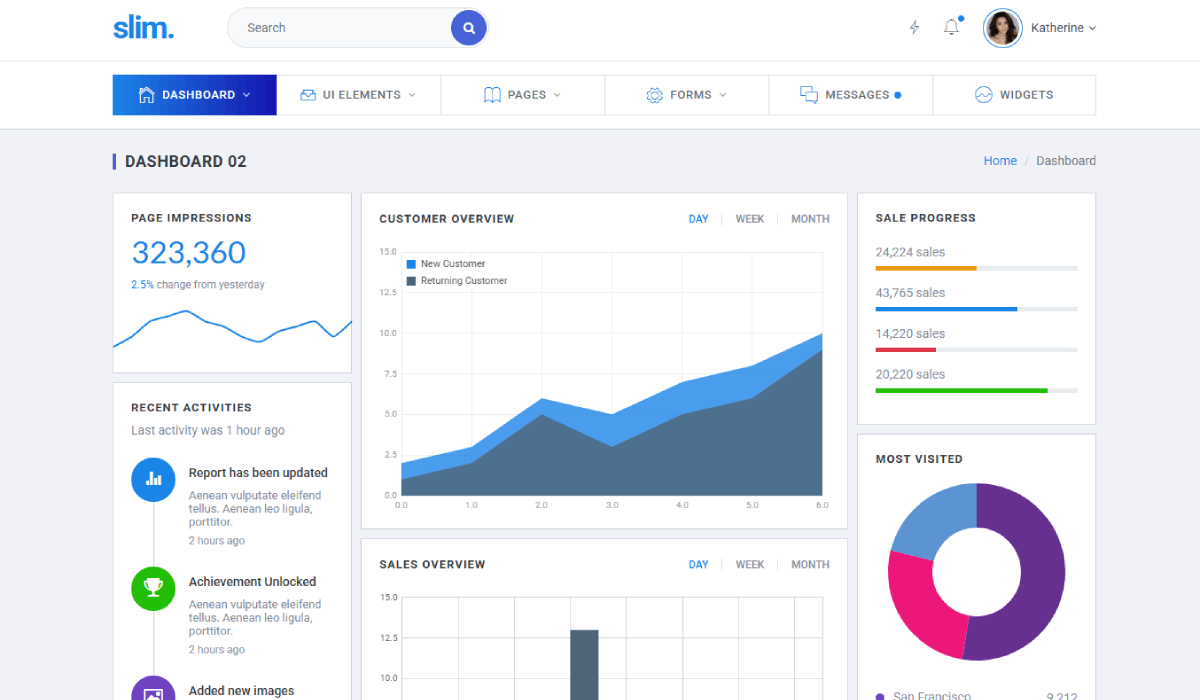Open the Added new images activity
1200x700 pixels.
(241, 691)
